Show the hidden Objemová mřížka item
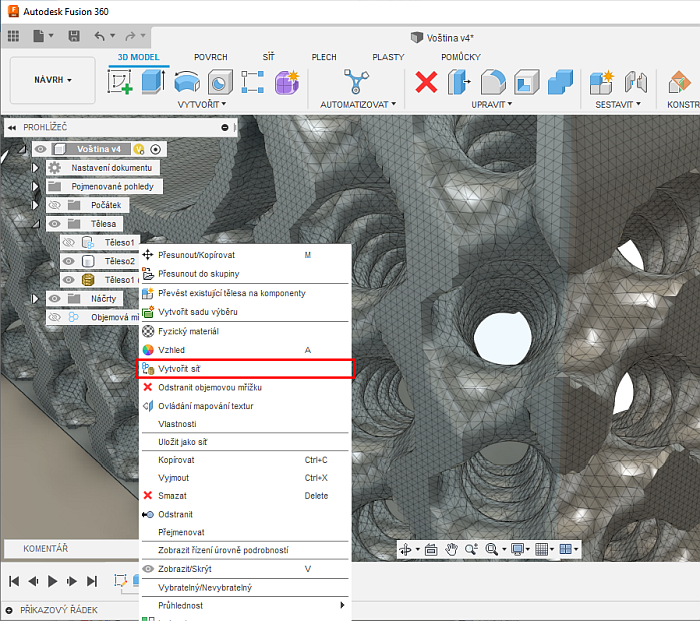The height and width of the screenshot is (621, 700). pyautogui.click(x=54, y=317)
